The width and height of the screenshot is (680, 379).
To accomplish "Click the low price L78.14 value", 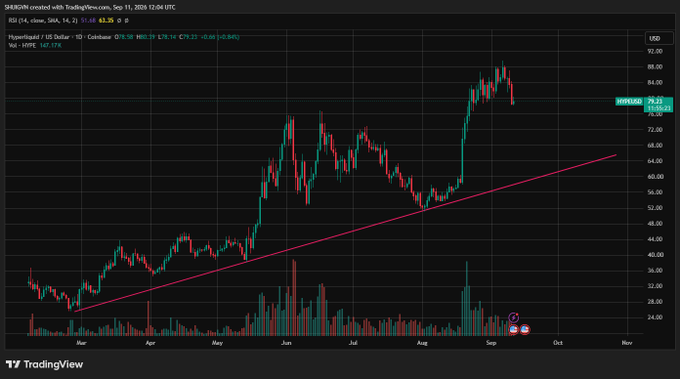I will (167, 37).
